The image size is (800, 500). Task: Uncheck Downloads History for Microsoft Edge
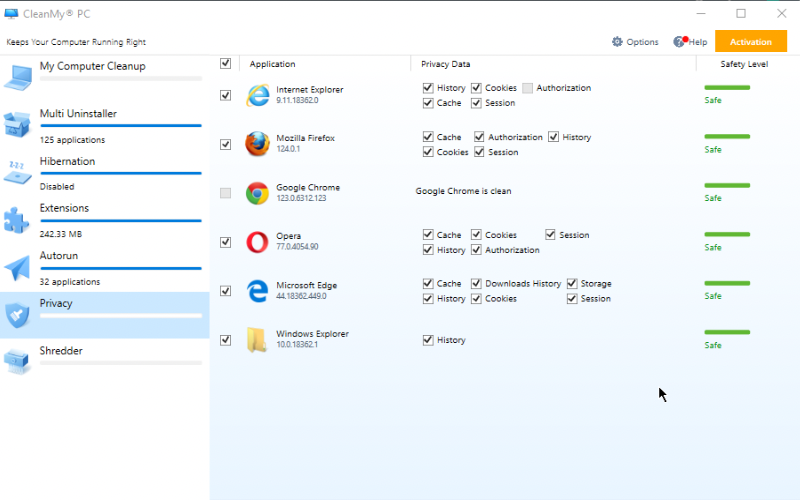[476, 283]
